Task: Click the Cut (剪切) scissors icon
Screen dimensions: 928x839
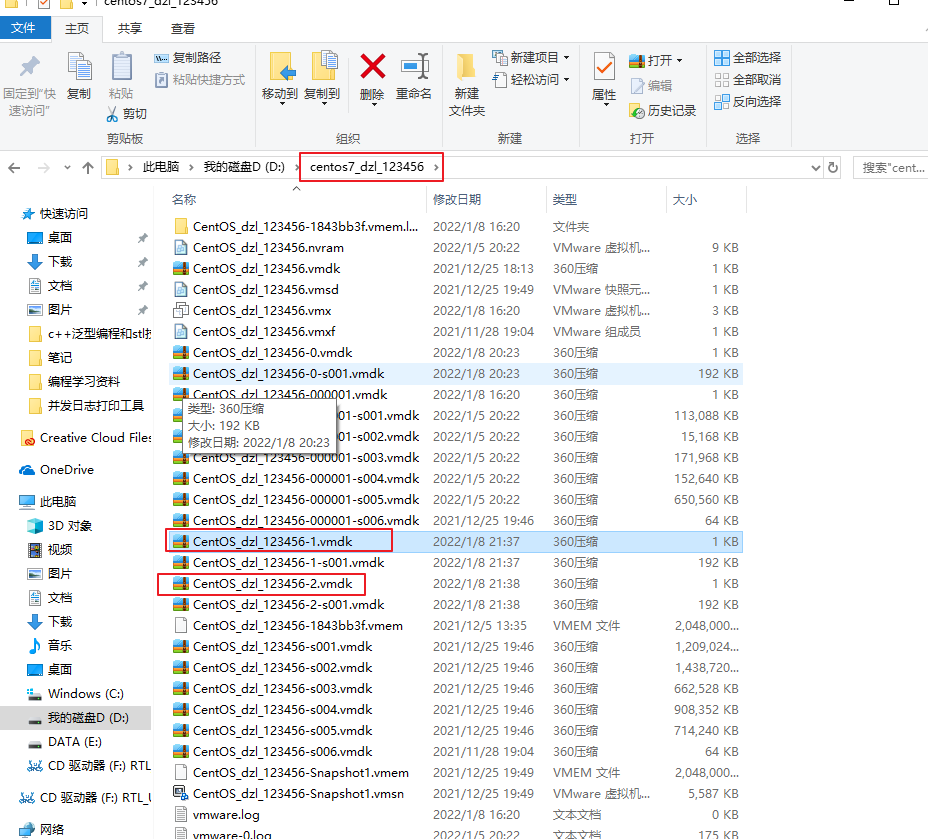Action: pos(112,114)
